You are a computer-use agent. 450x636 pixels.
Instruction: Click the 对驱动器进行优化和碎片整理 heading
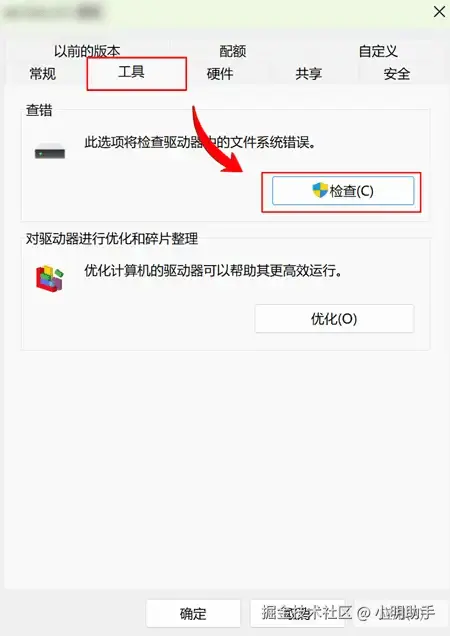tap(112, 238)
